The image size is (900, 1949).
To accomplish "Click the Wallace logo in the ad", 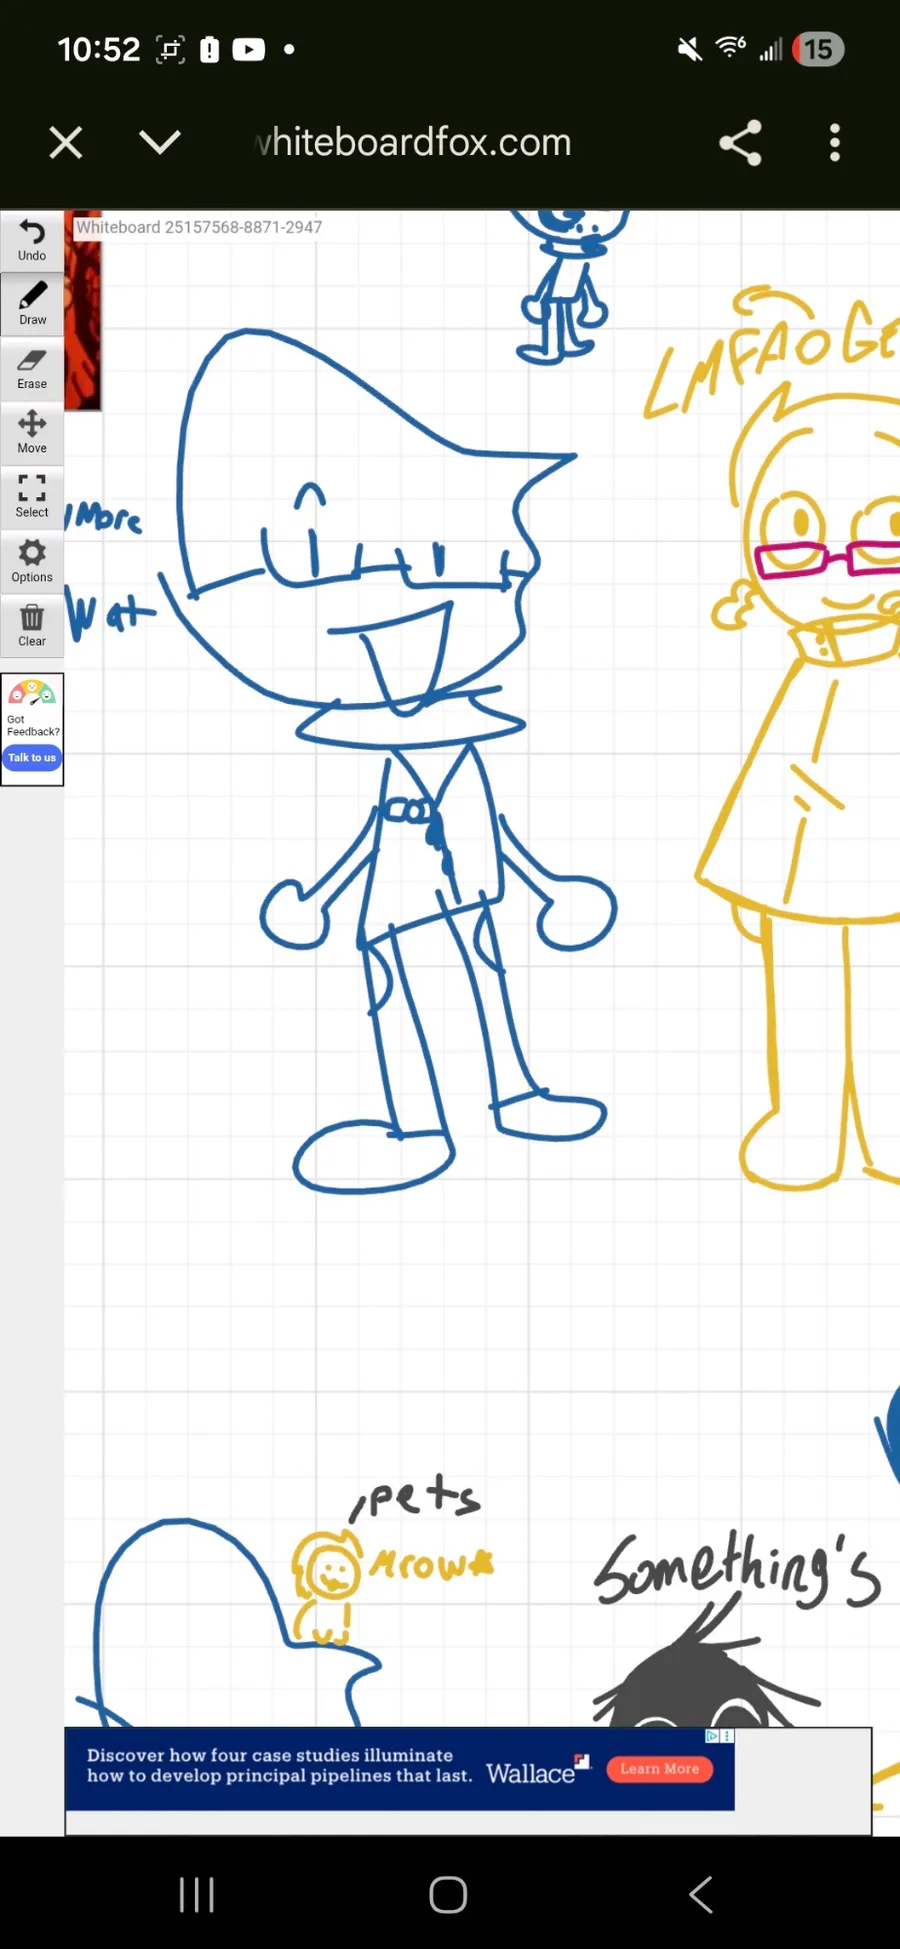I will point(538,1772).
